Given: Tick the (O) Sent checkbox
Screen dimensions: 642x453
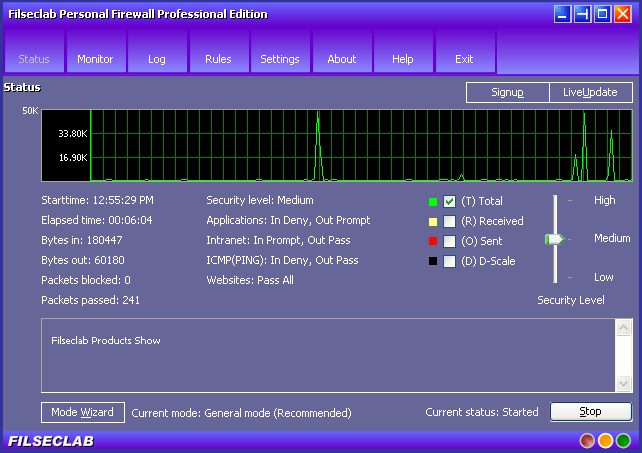Looking at the screenshot, I should [x=450, y=241].
